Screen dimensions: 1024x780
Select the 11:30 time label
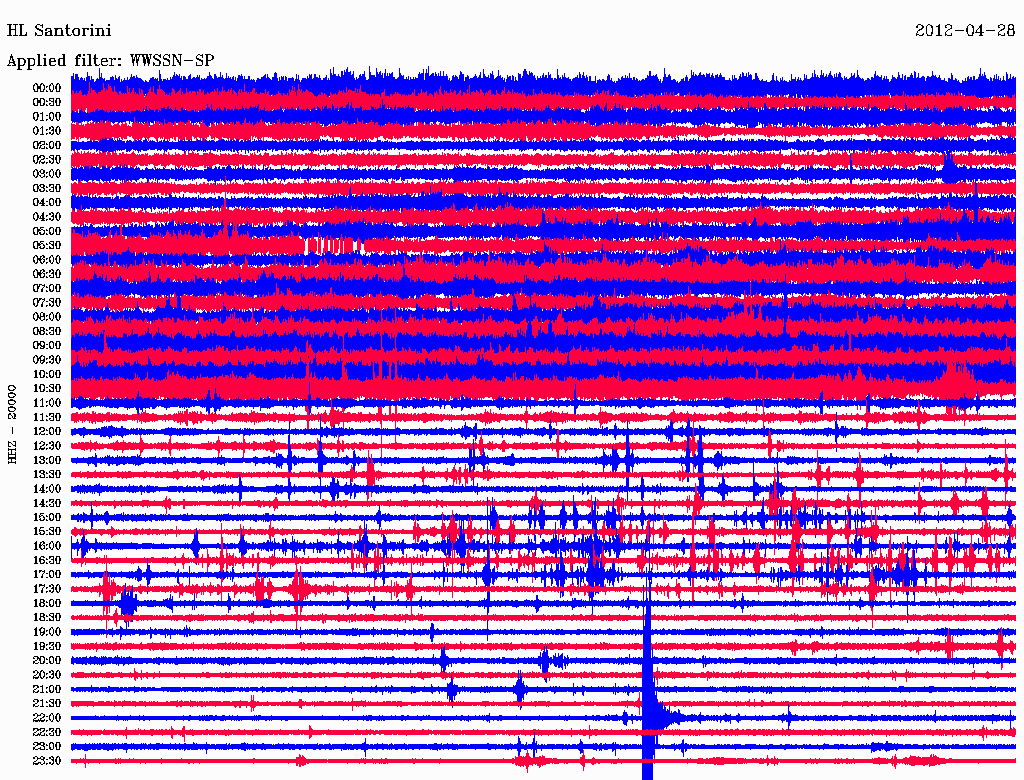point(47,417)
